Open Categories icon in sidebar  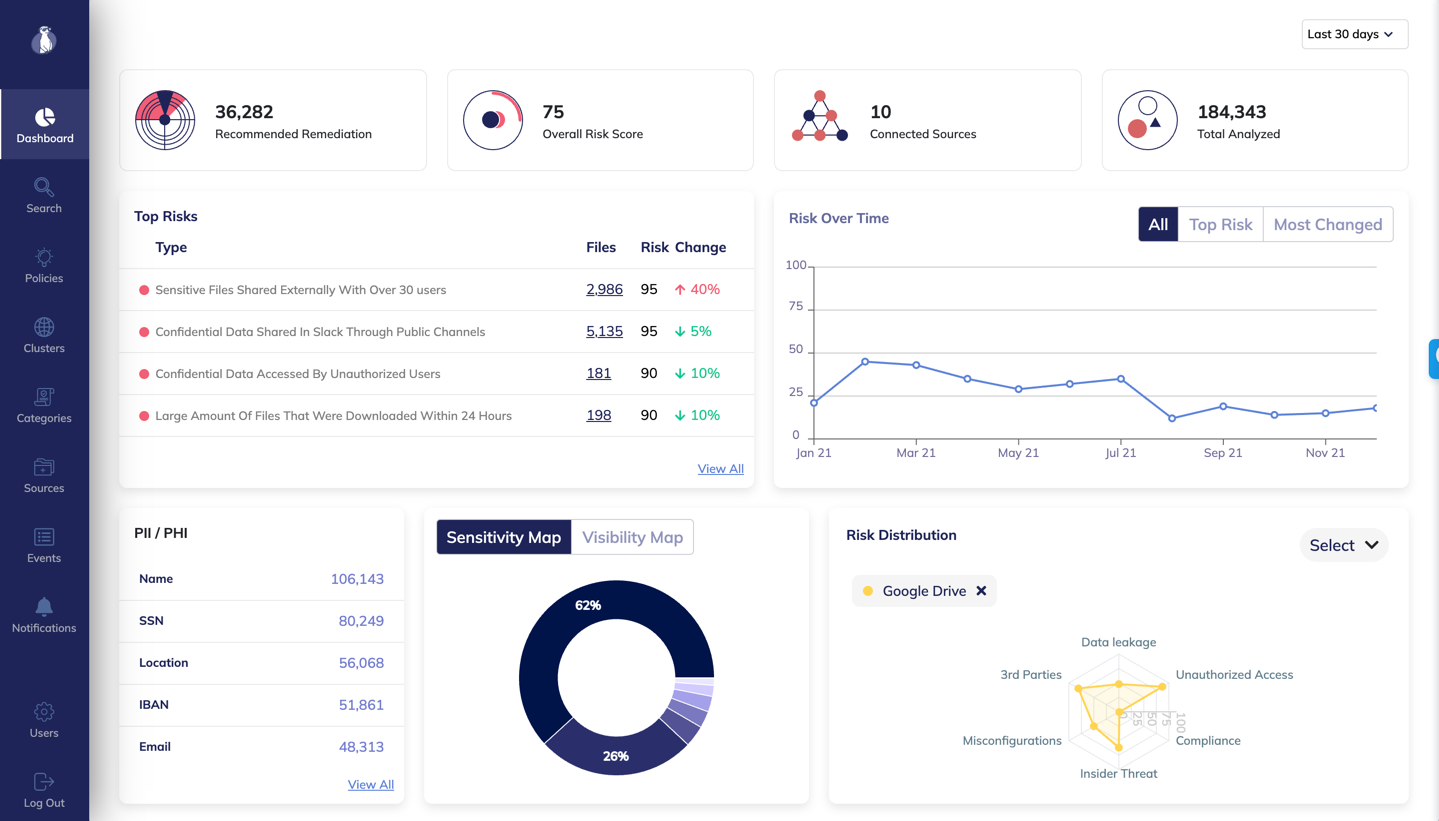click(44, 397)
